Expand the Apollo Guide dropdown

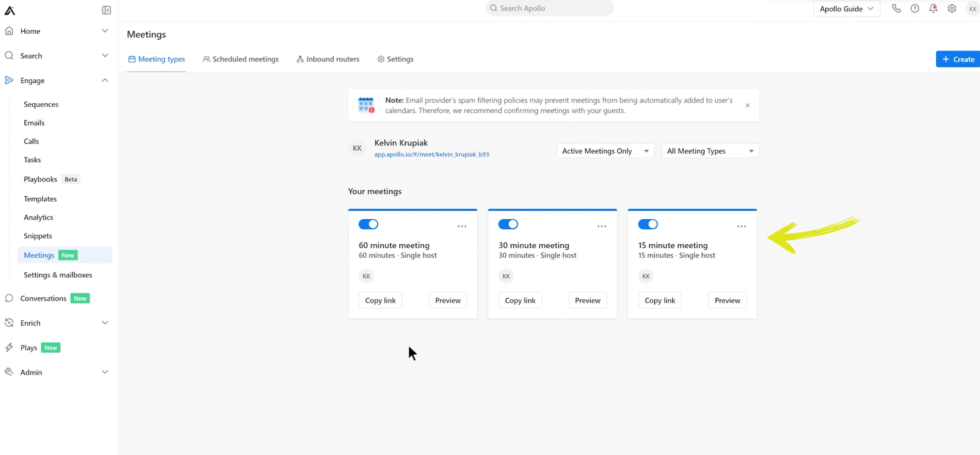click(846, 8)
